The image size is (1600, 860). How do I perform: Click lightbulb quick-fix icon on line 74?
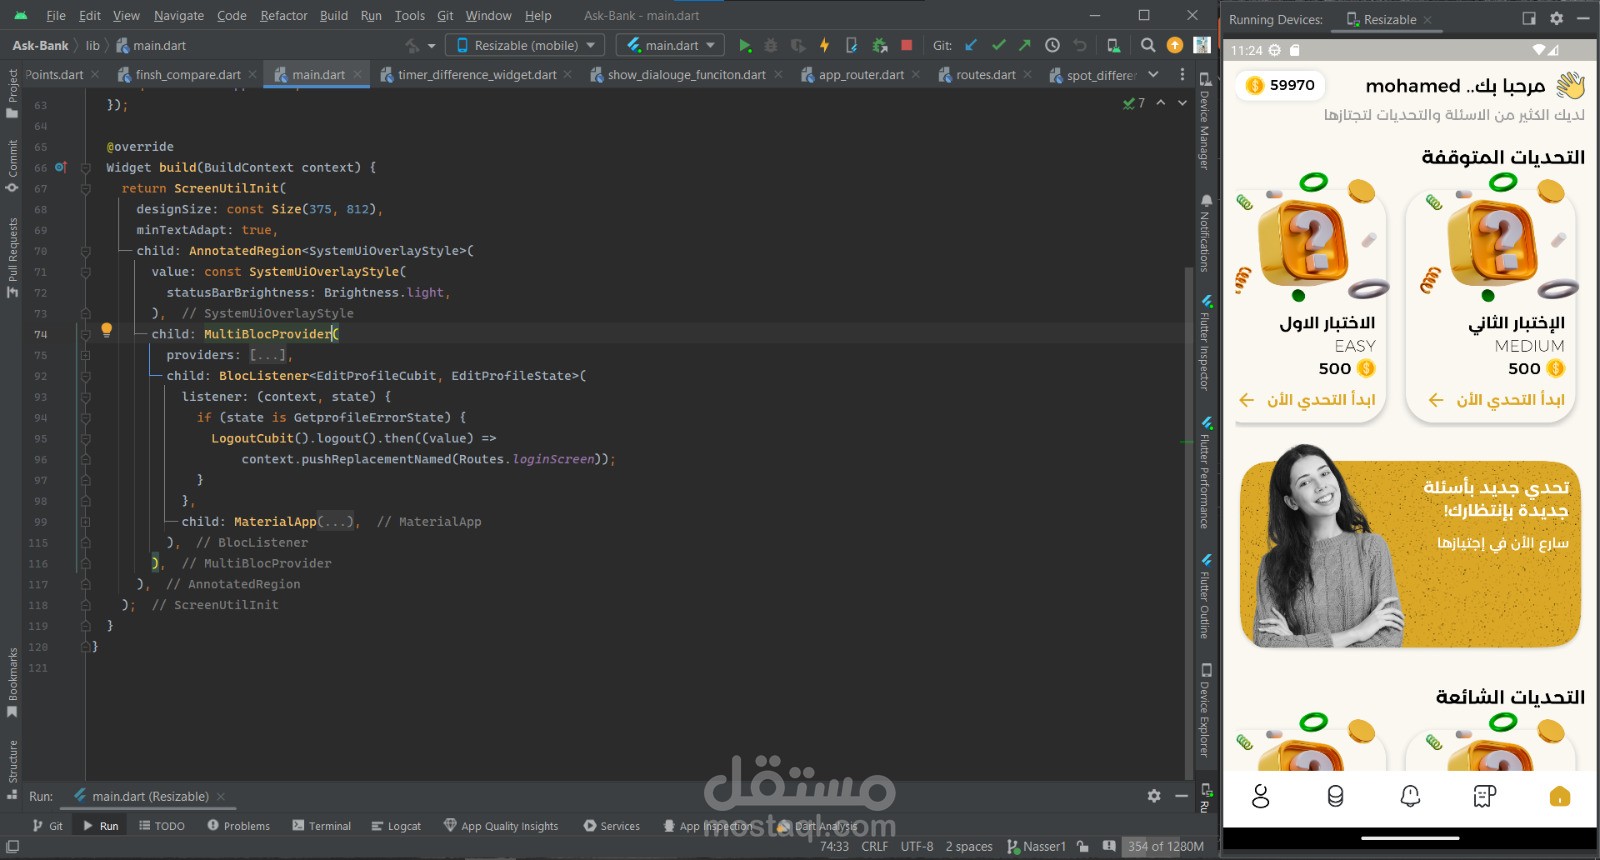coord(106,330)
